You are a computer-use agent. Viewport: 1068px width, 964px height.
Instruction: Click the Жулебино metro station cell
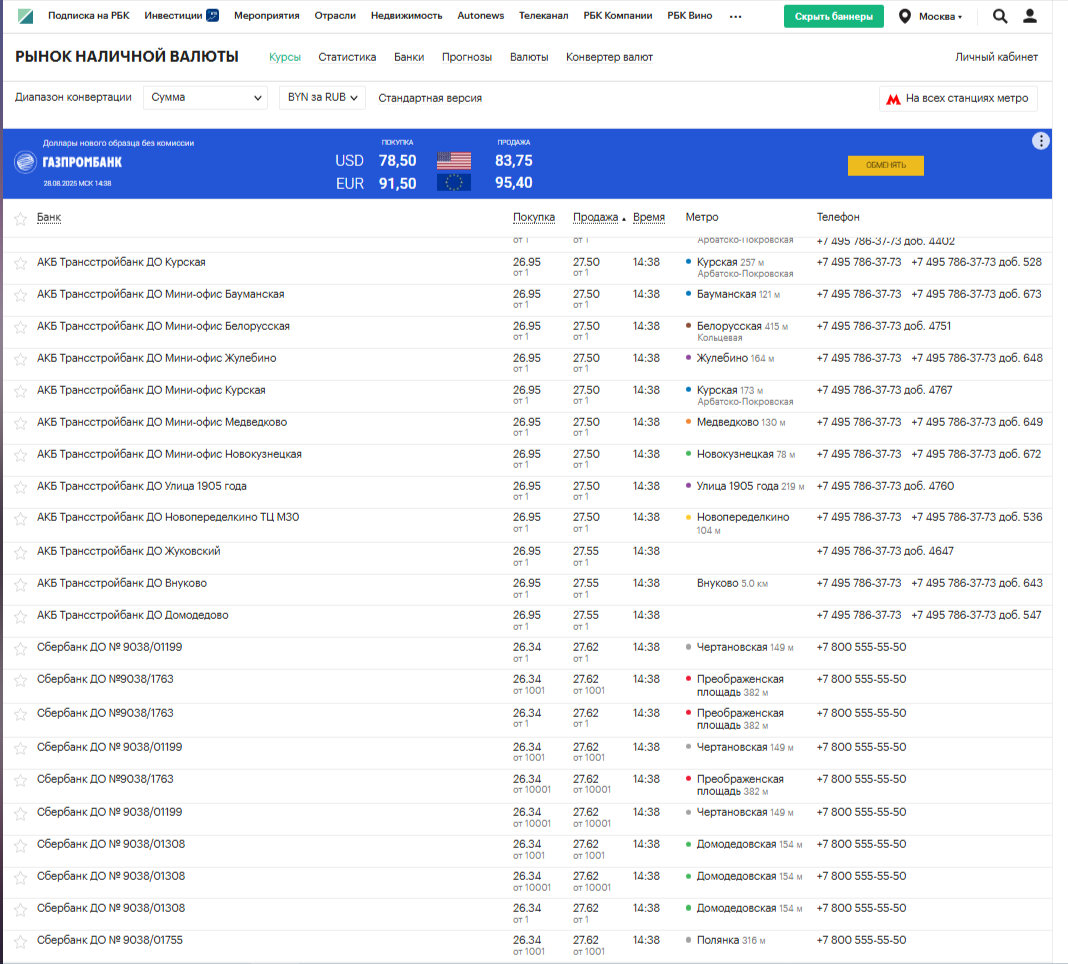(x=735, y=358)
